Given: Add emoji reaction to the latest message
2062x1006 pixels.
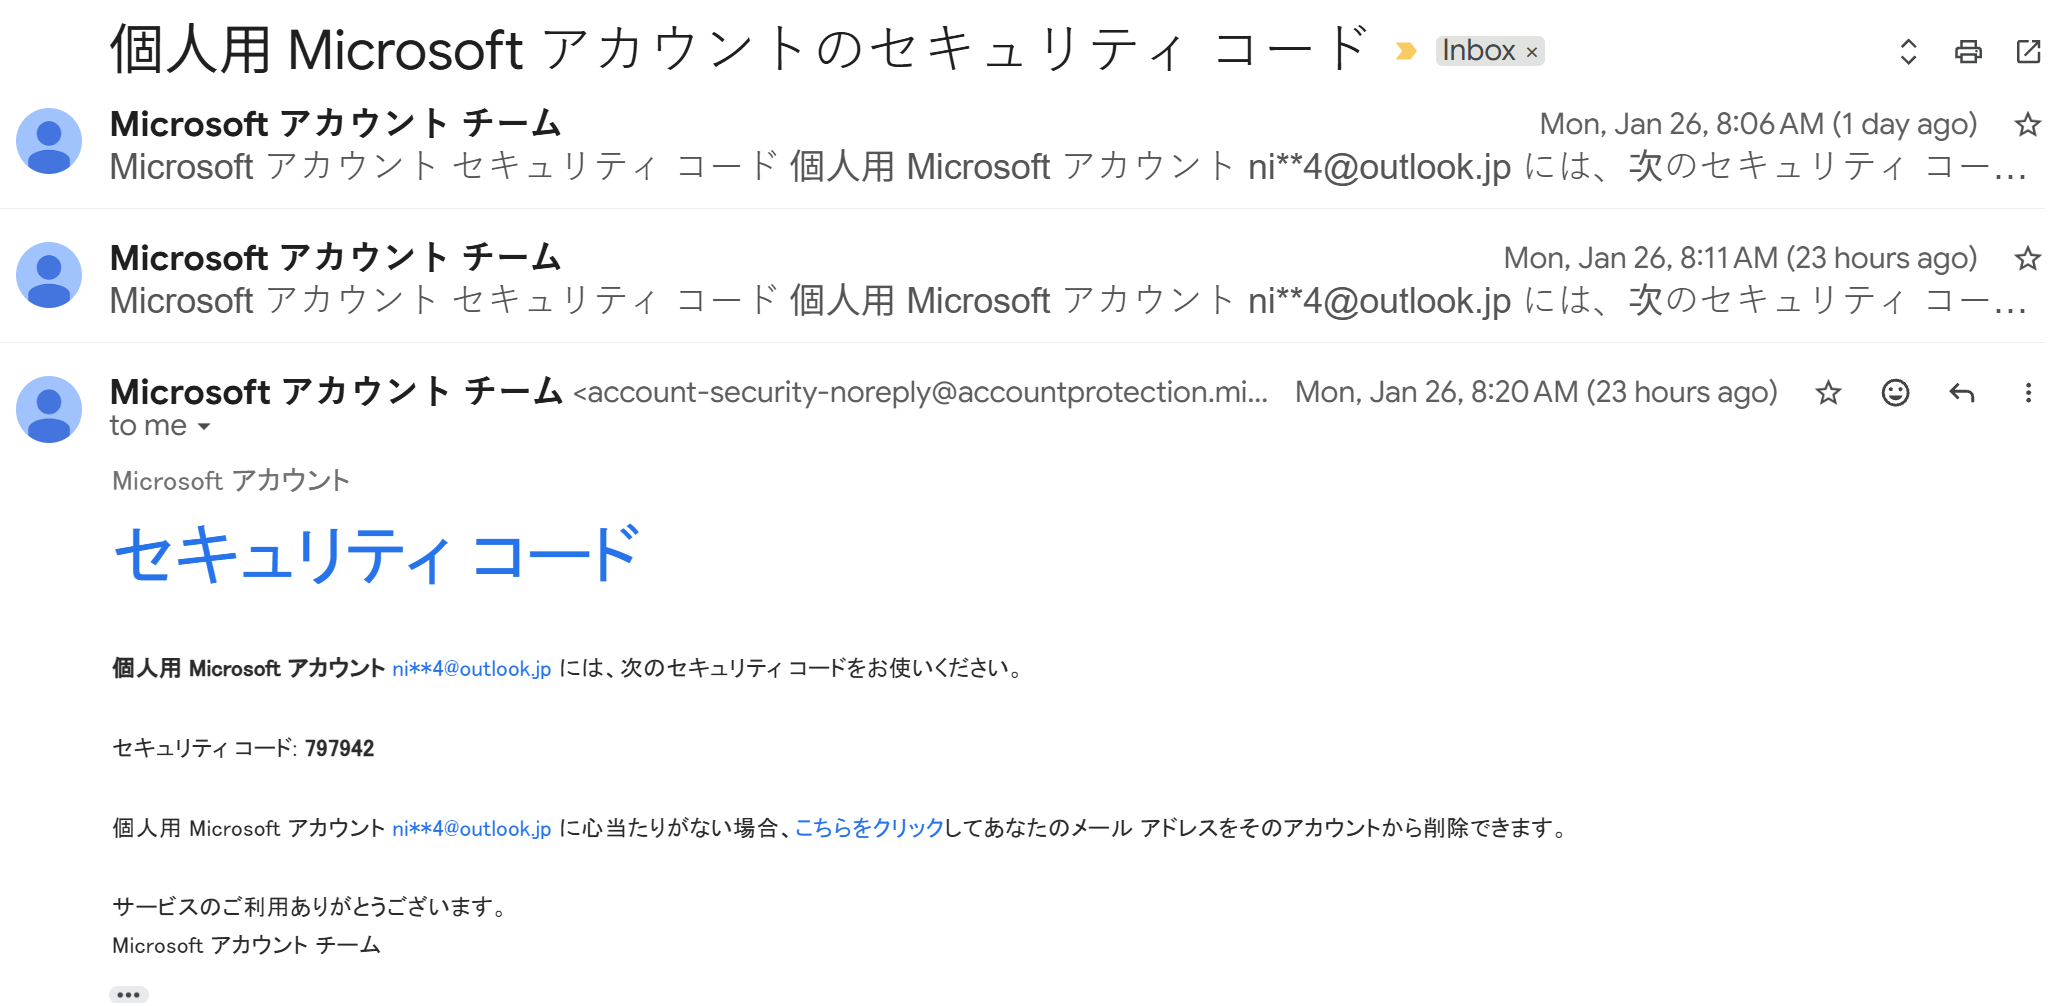Looking at the screenshot, I should (x=1895, y=393).
